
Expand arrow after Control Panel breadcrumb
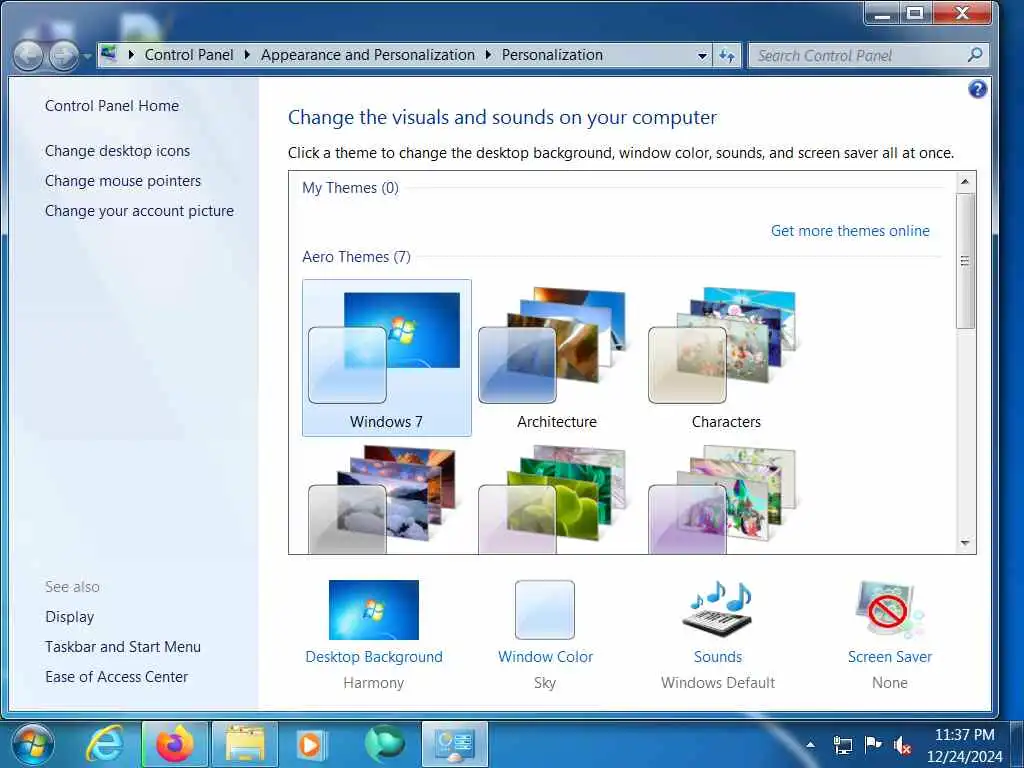247,55
